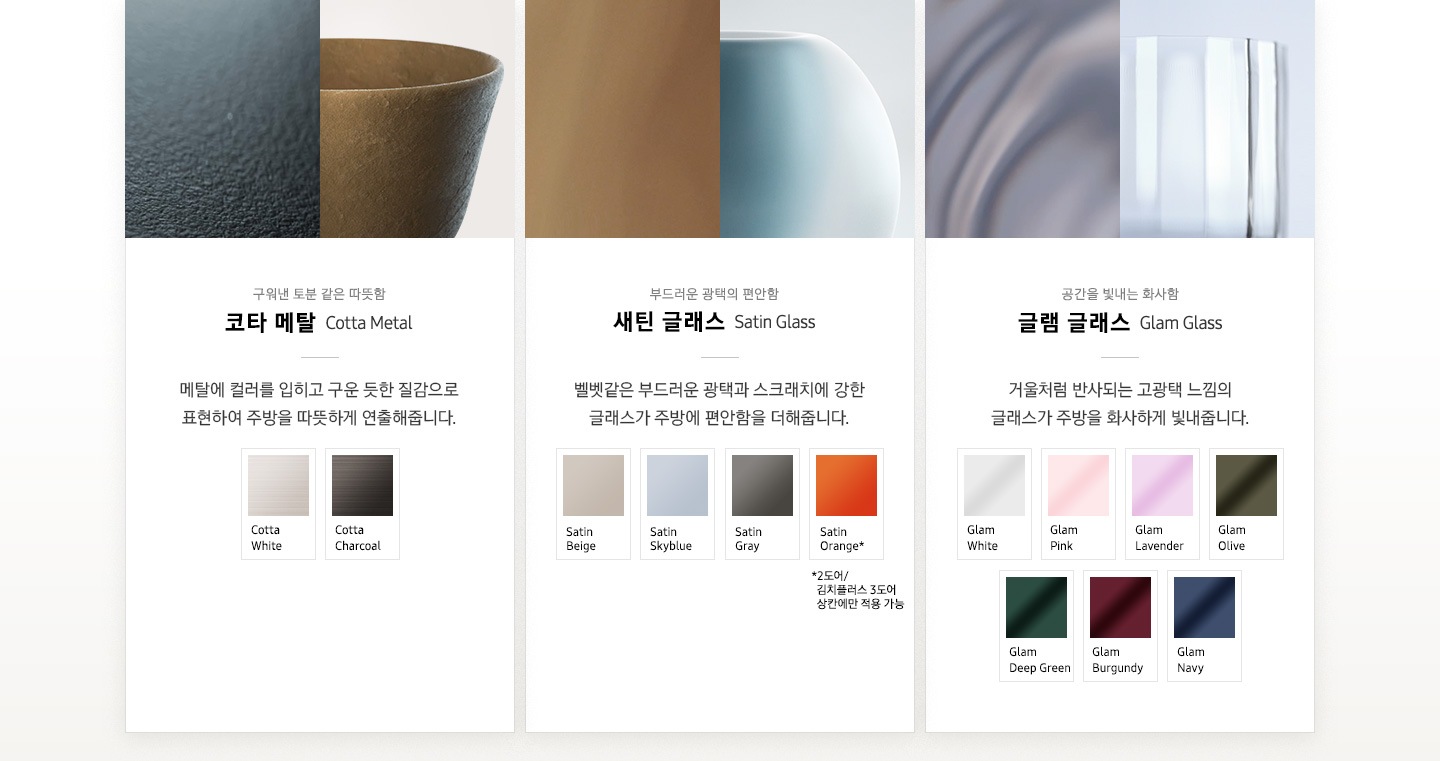Choose the Glam Lavender swatch
This screenshot has width=1440, height=761.
click(x=1162, y=504)
